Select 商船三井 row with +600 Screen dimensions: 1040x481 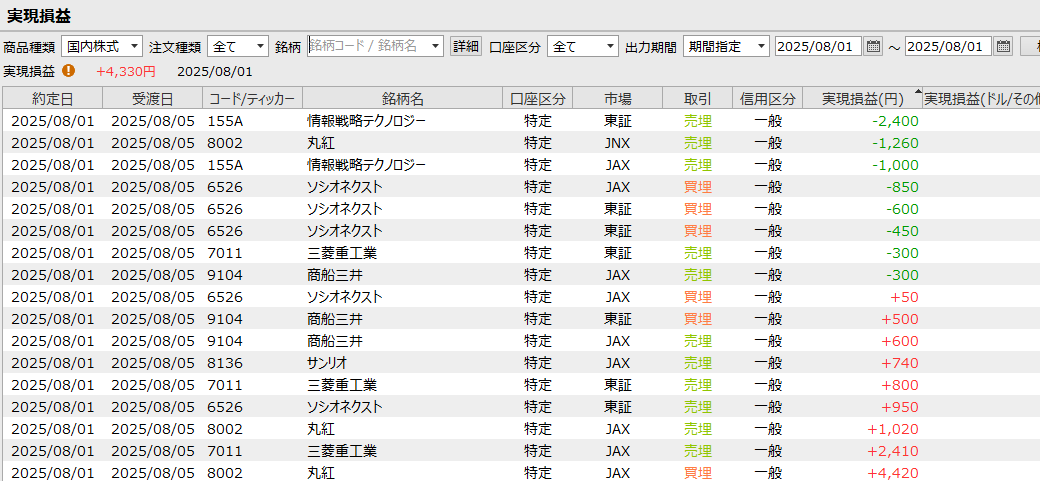click(x=520, y=340)
